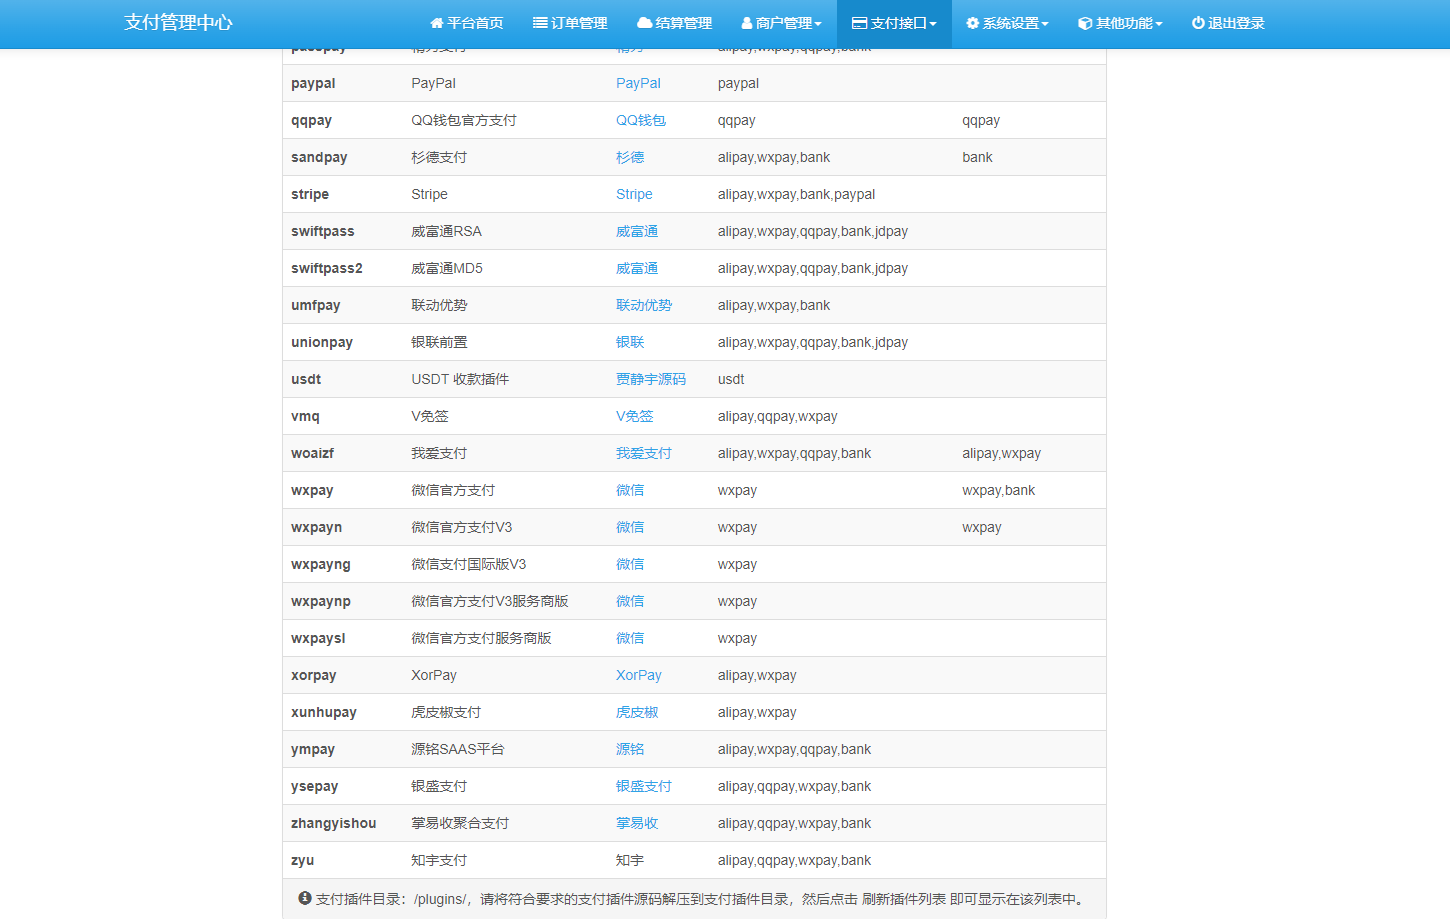Open the 平台首页 menu item

click(x=466, y=23)
